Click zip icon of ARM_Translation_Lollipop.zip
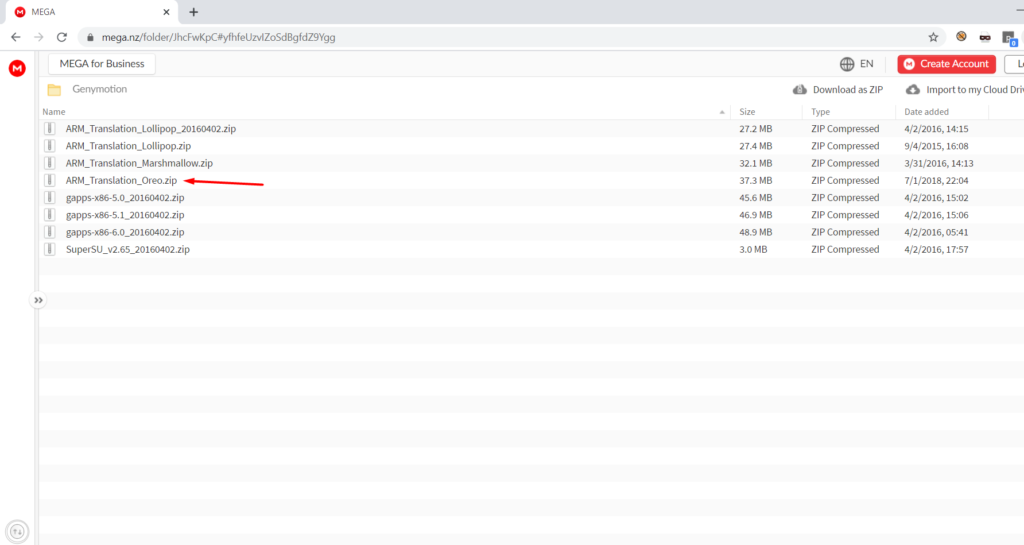The width and height of the screenshot is (1024, 545). click(x=50, y=146)
